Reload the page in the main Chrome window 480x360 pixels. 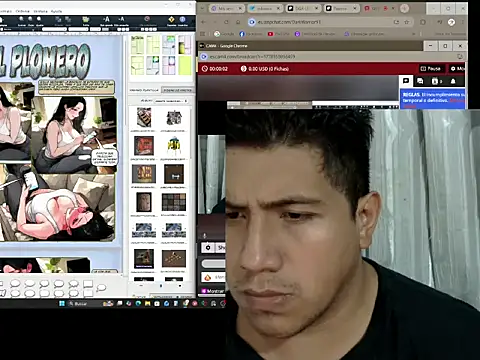click(226, 22)
